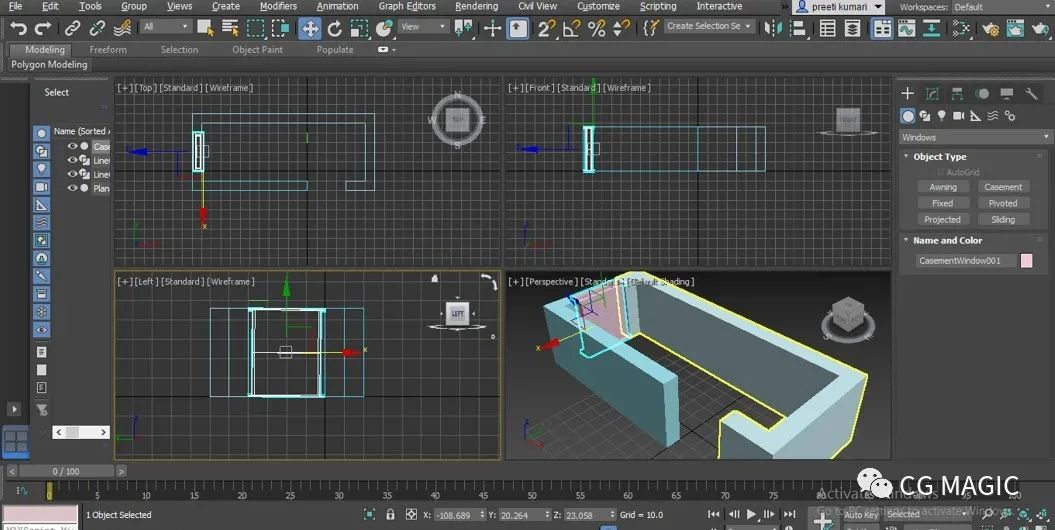The width and height of the screenshot is (1055, 530).
Task: Click the Fixed window type button
Action: (x=943, y=203)
